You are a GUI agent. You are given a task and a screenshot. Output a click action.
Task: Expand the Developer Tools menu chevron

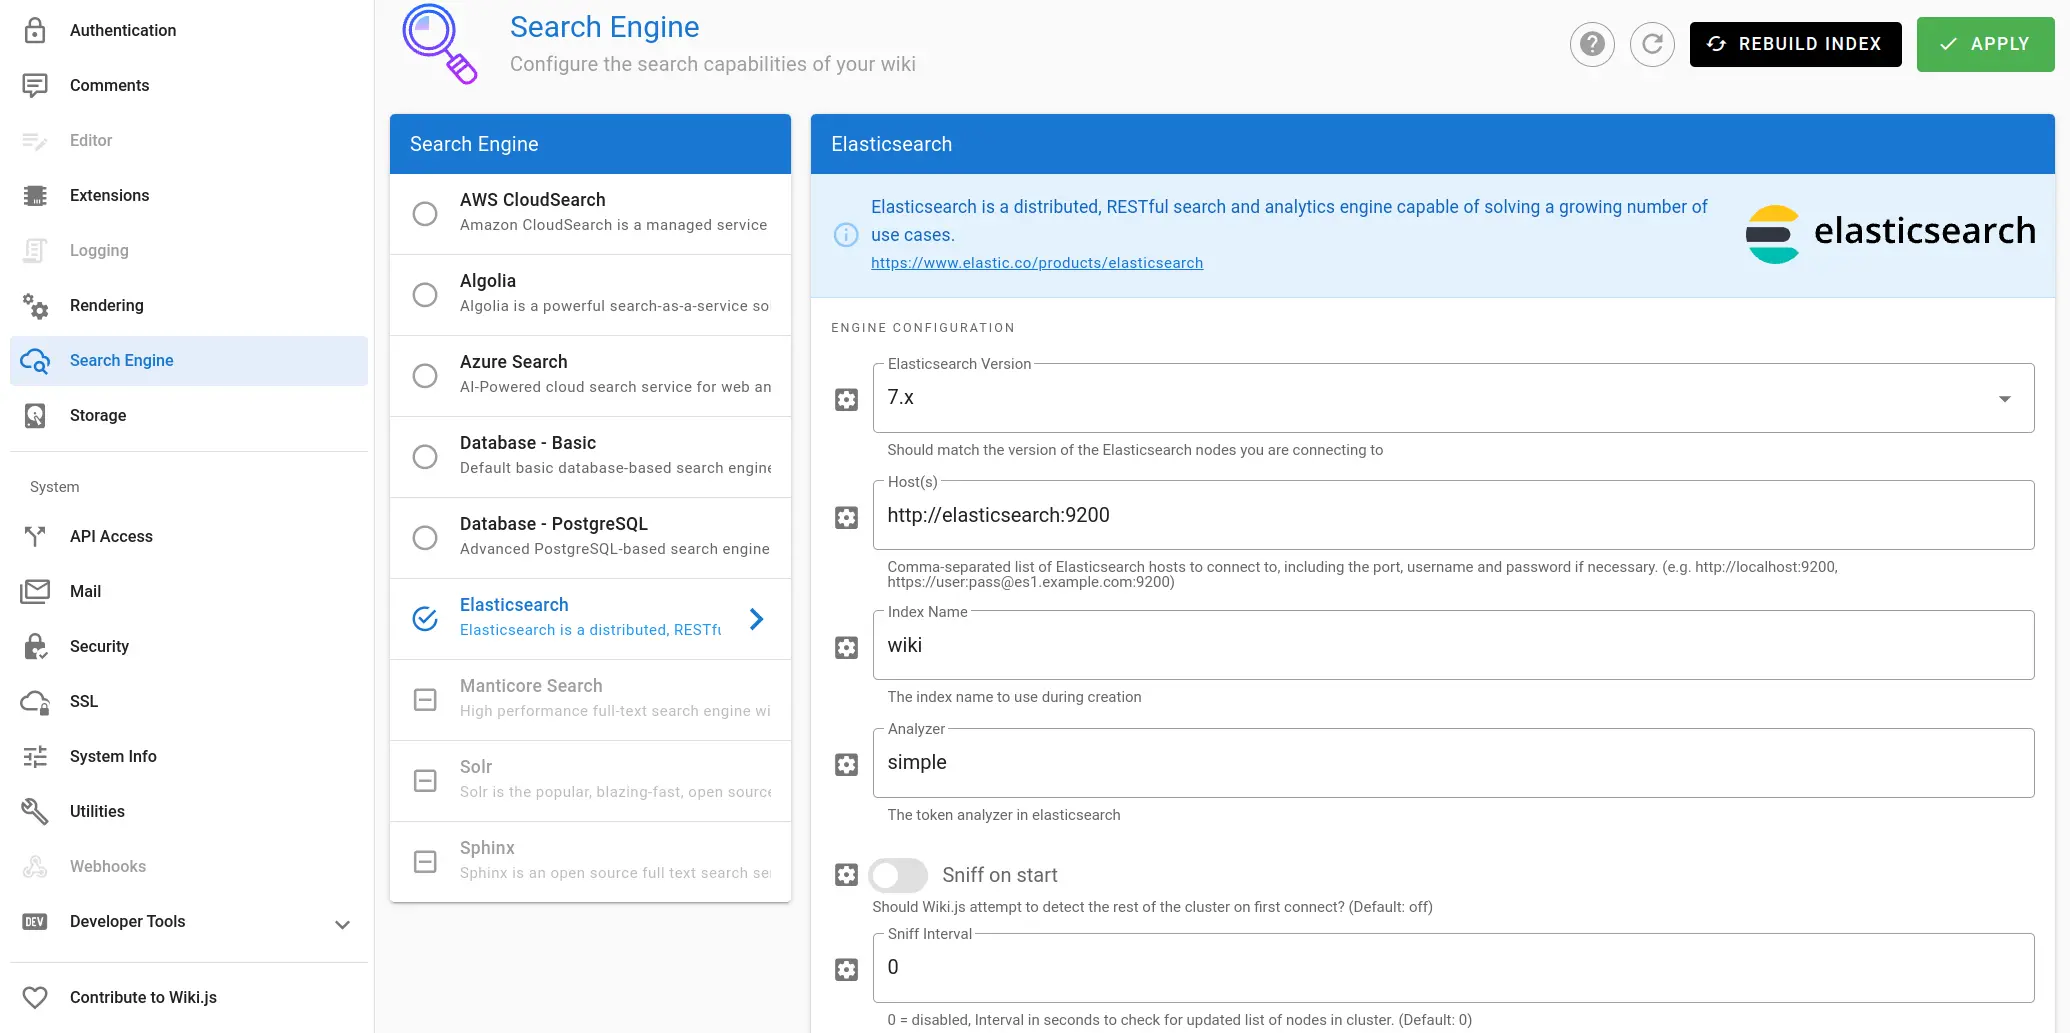[x=342, y=924]
